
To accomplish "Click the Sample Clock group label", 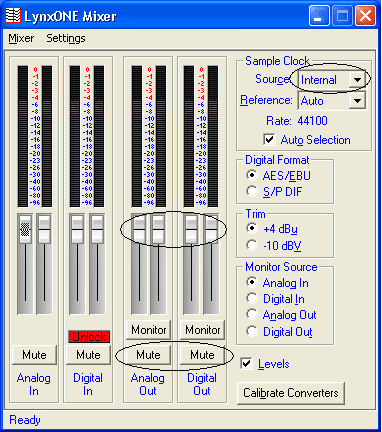I will tap(277, 61).
